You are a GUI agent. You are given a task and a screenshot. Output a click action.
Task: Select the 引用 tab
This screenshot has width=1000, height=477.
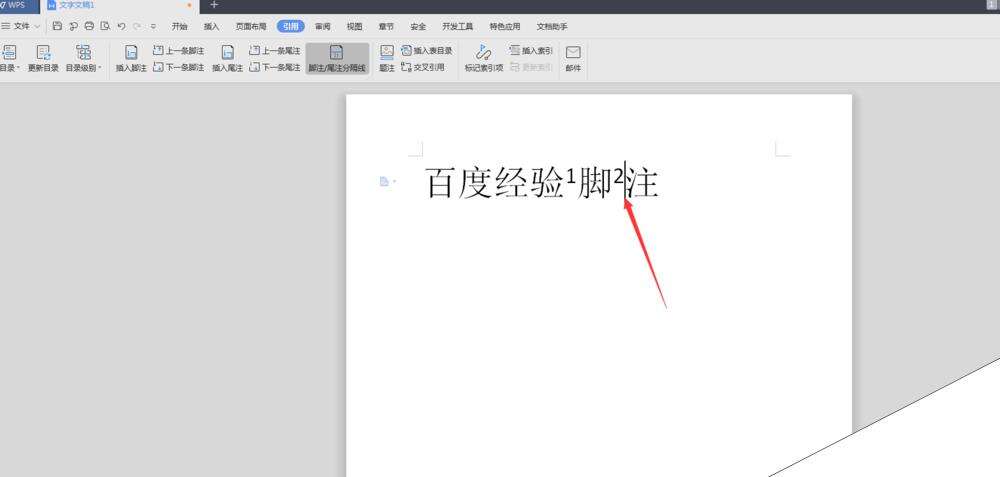tap(291, 27)
